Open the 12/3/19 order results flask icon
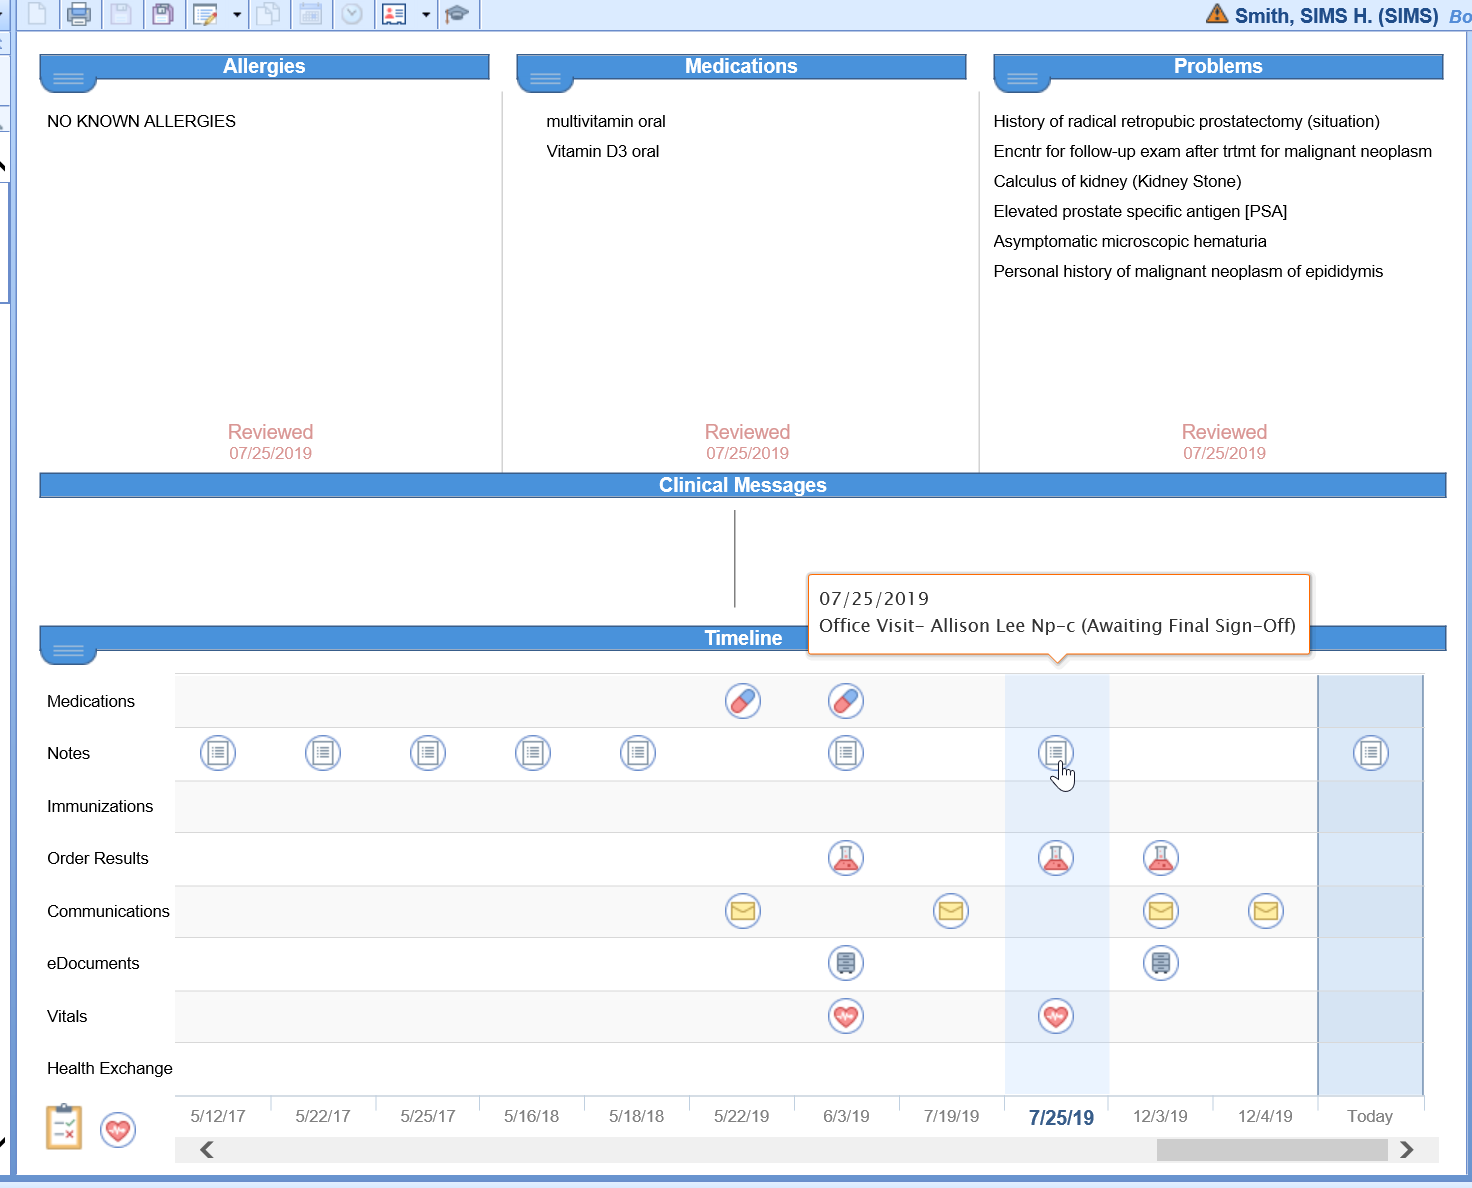 click(1161, 858)
